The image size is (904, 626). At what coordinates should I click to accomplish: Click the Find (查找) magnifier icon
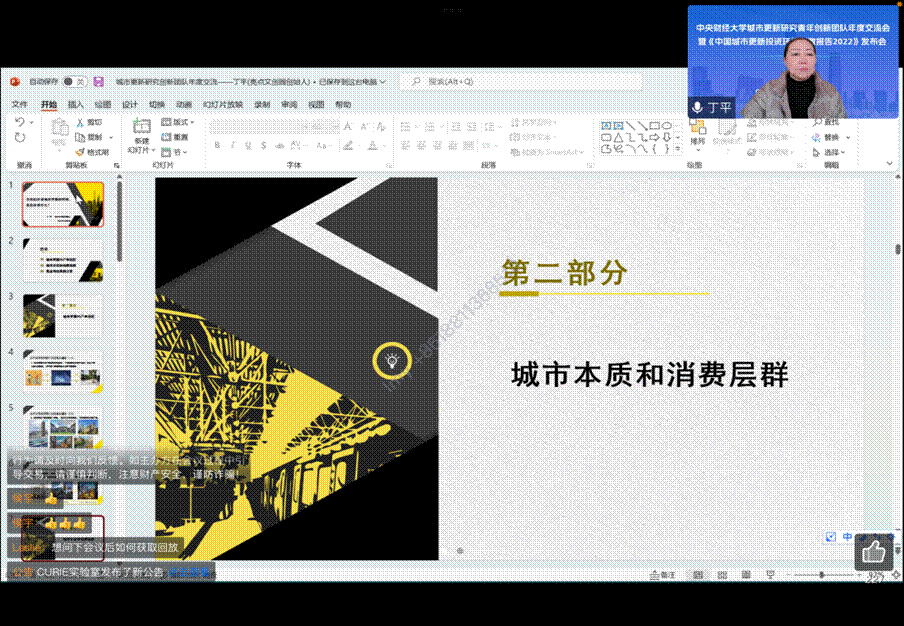(x=817, y=122)
